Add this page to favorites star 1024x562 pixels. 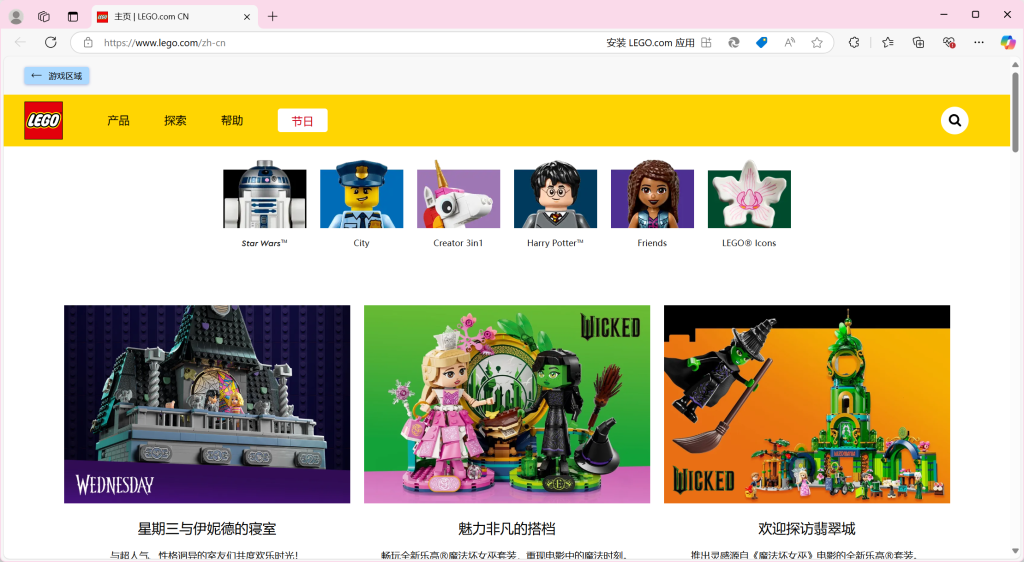click(817, 42)
